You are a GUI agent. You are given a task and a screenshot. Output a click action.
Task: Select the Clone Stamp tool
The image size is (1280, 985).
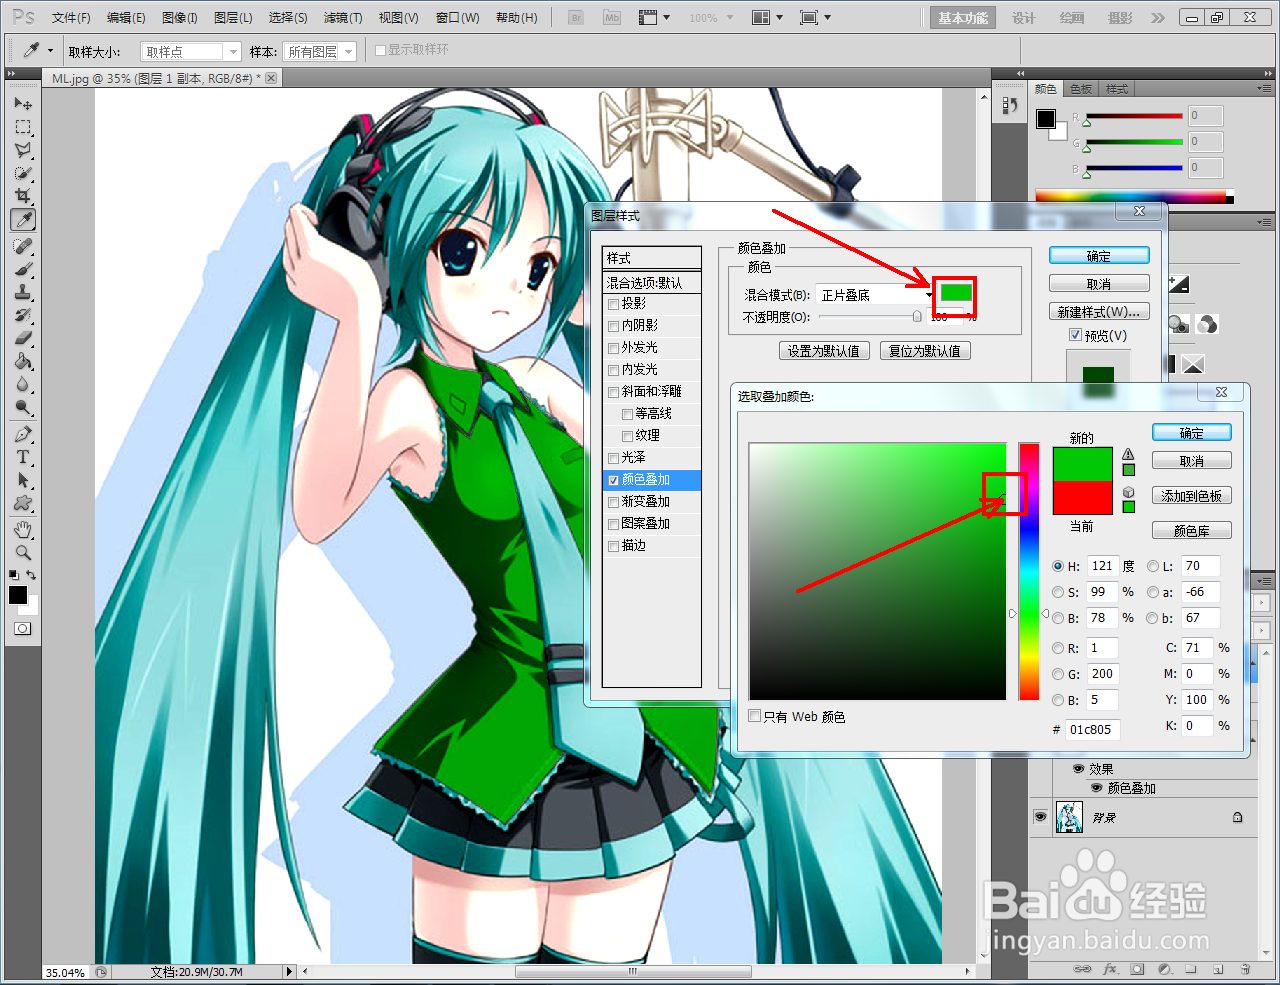[23, 292]
